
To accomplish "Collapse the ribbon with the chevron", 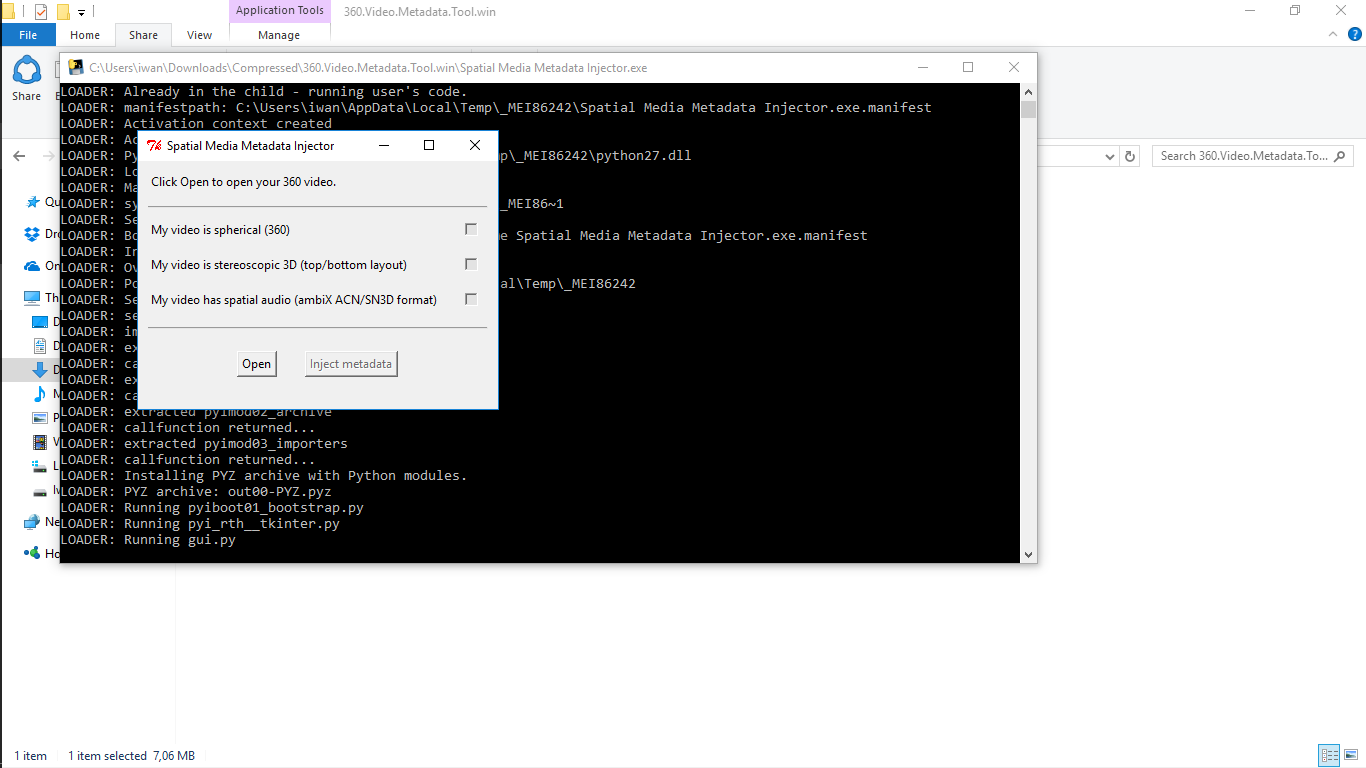I will point(1332,33).
